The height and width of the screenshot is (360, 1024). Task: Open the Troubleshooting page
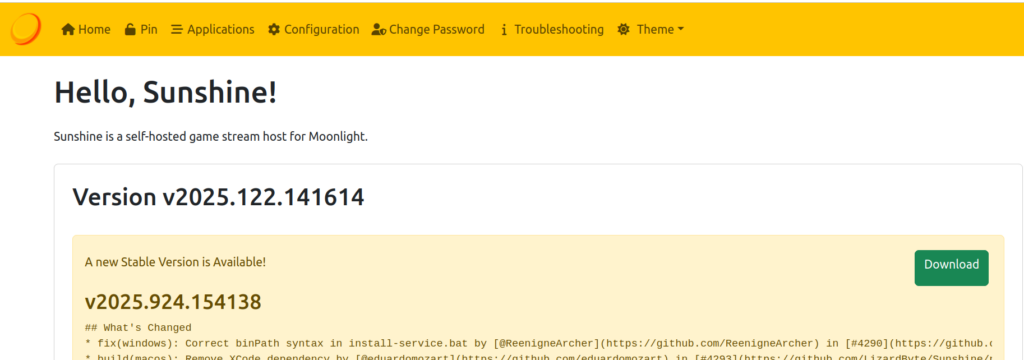click(x=552, y=29)
